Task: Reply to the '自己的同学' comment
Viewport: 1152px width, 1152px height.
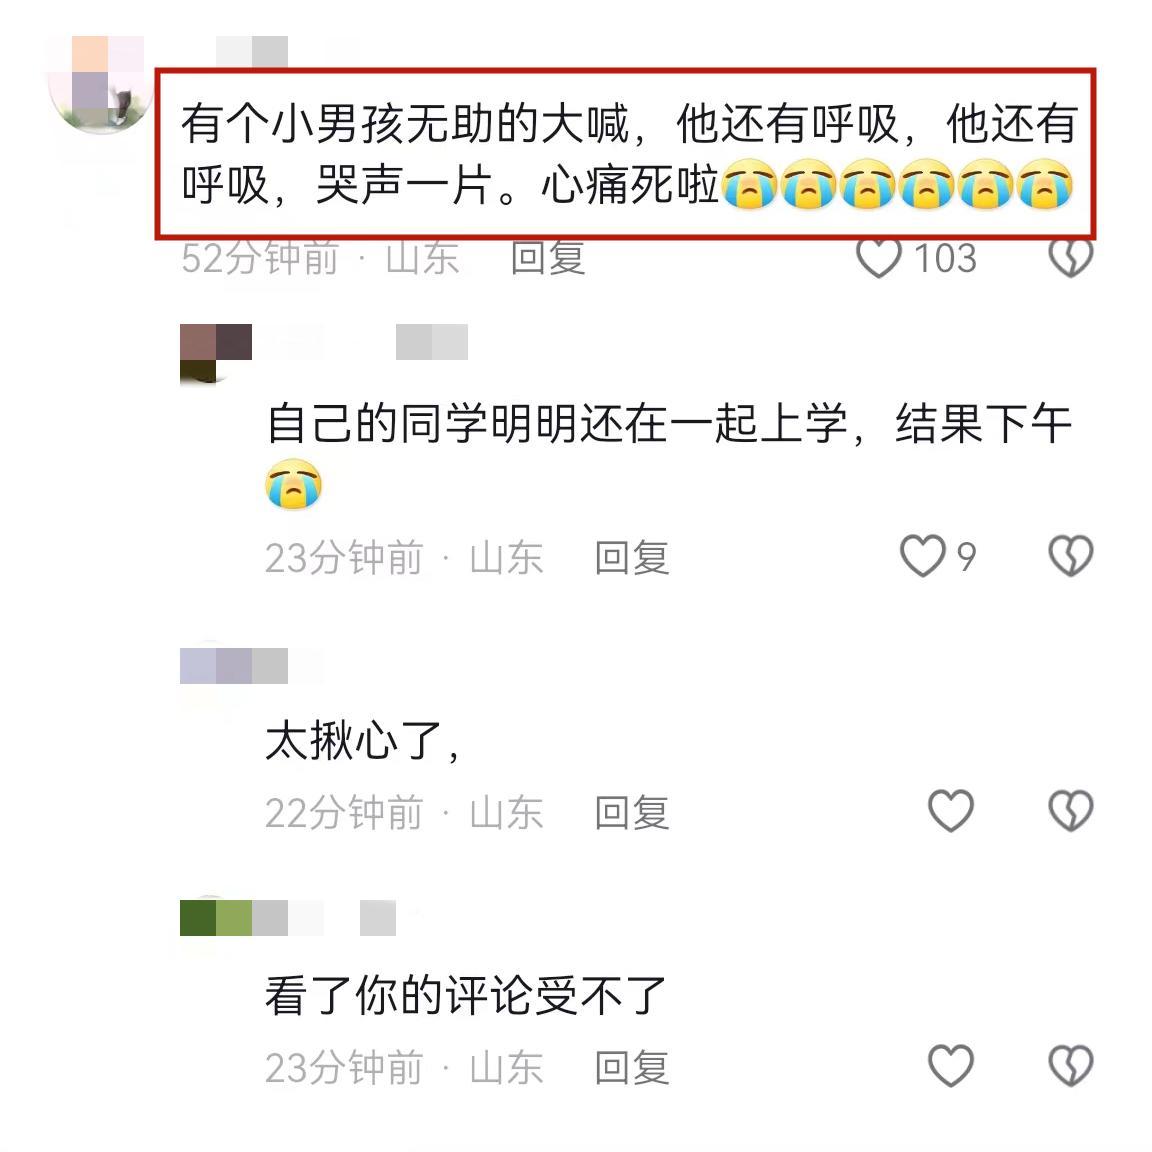Action: 632,558
